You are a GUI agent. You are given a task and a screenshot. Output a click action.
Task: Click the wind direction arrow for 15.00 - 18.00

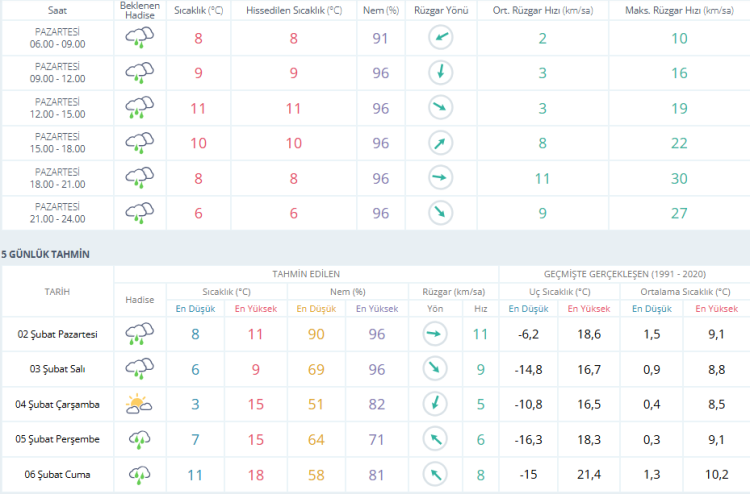[x=440, y=143]
